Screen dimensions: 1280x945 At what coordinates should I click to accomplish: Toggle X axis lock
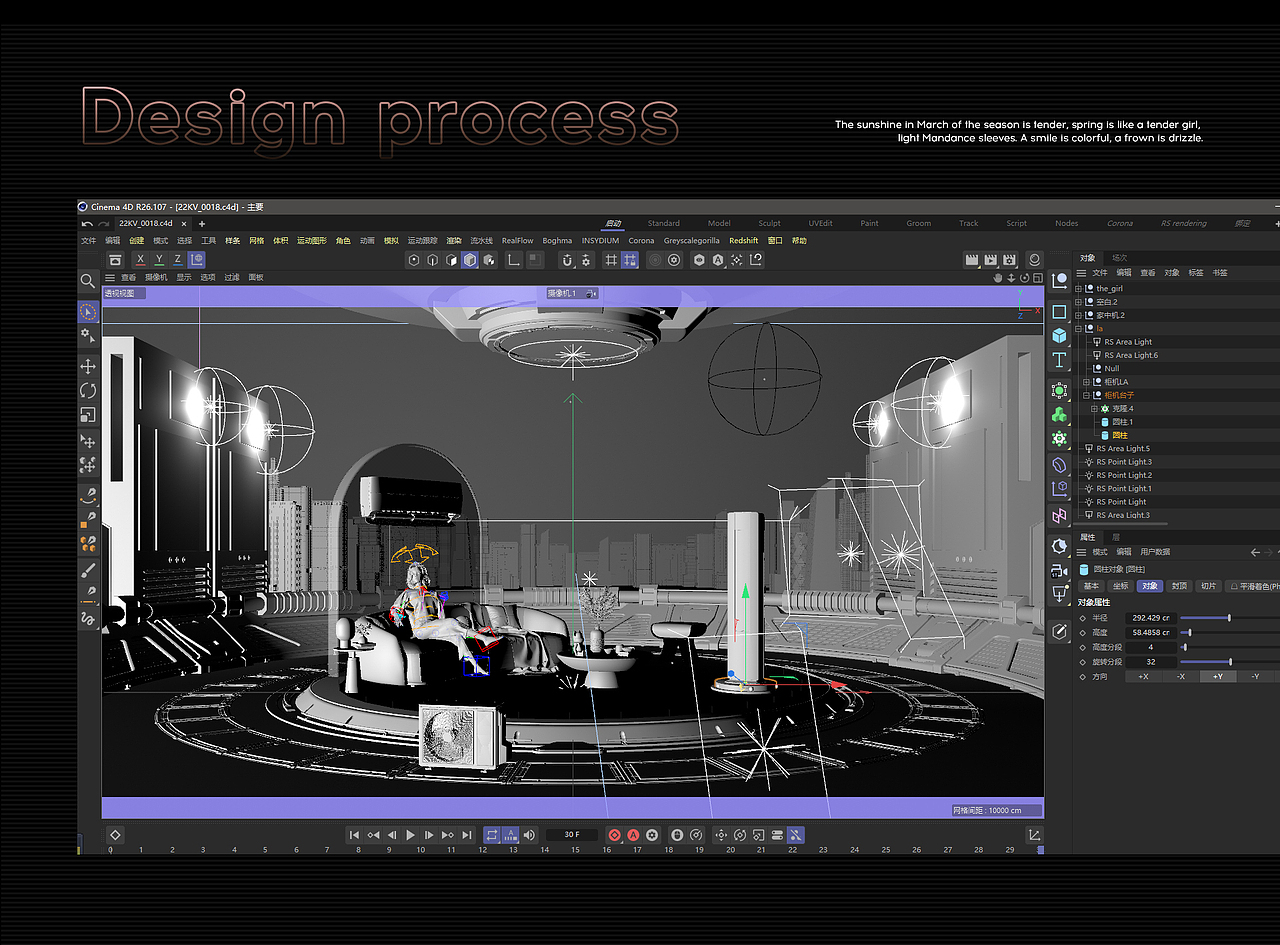[x=140, y=260]
